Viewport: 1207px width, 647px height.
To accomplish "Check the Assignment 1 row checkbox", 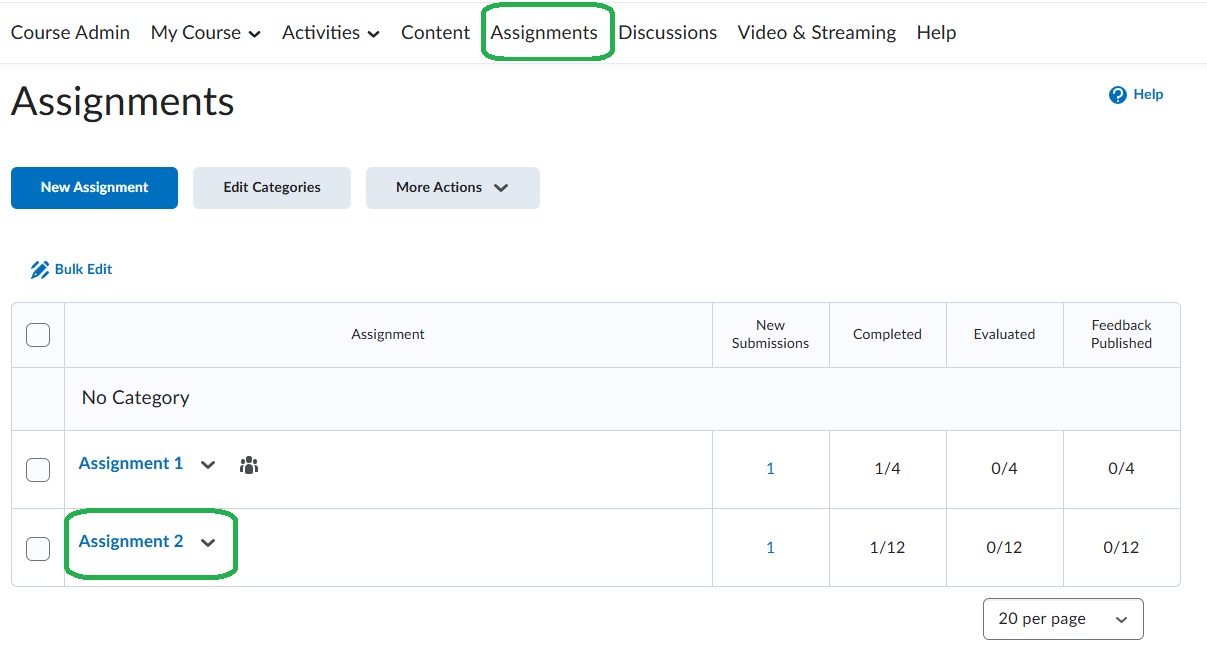I will [x=38, y=470].
